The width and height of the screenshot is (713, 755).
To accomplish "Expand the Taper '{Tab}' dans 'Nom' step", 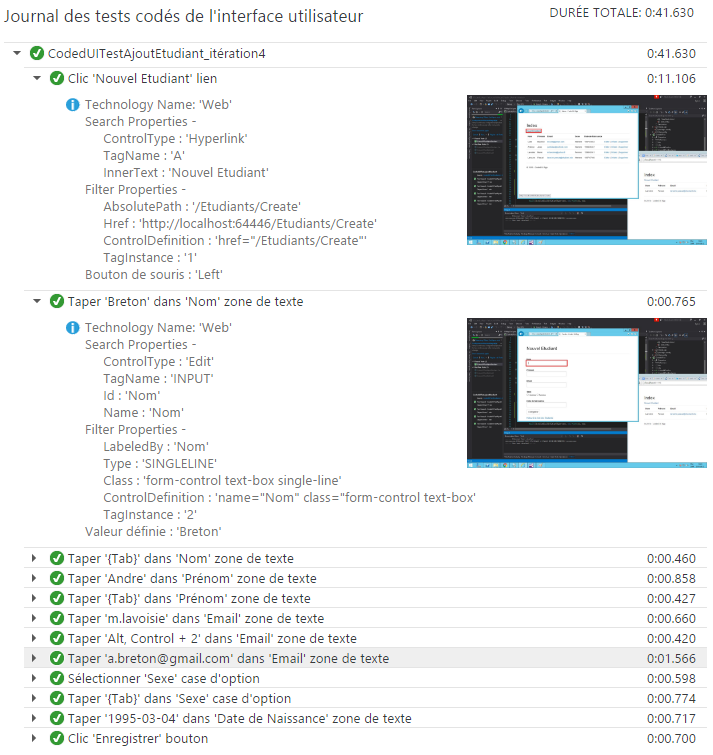I will click(x=36, y=558).
